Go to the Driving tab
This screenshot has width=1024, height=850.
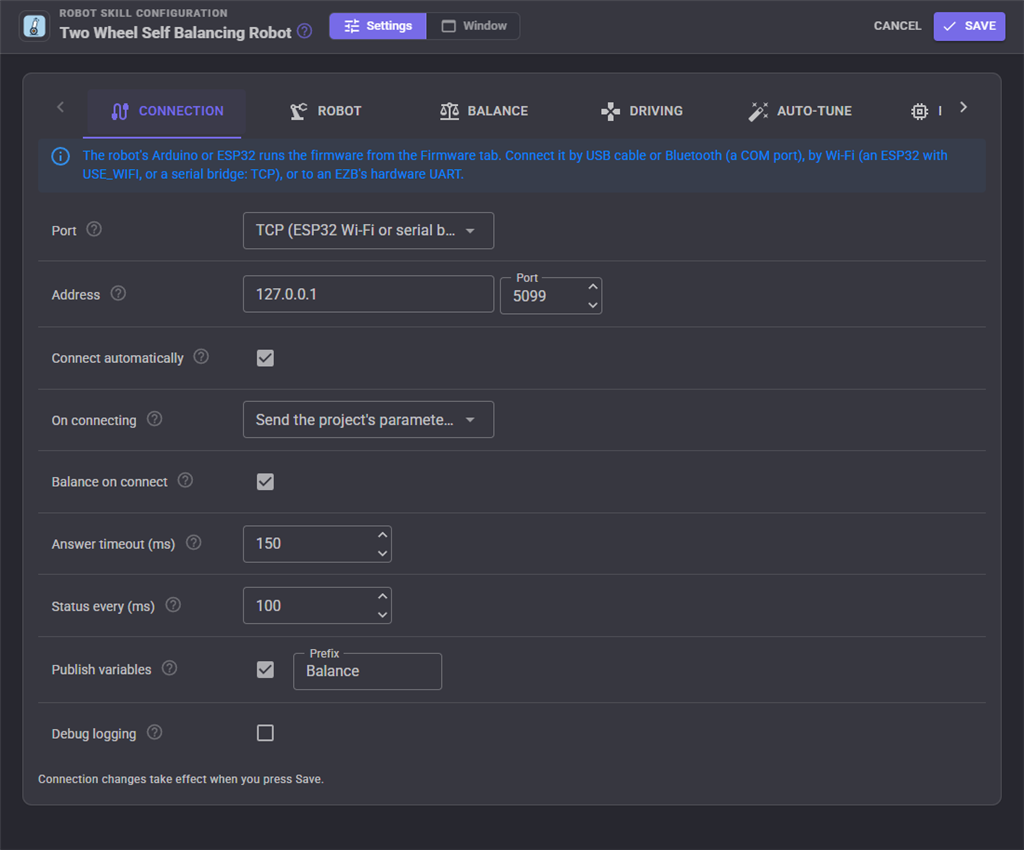pos(642,112)
